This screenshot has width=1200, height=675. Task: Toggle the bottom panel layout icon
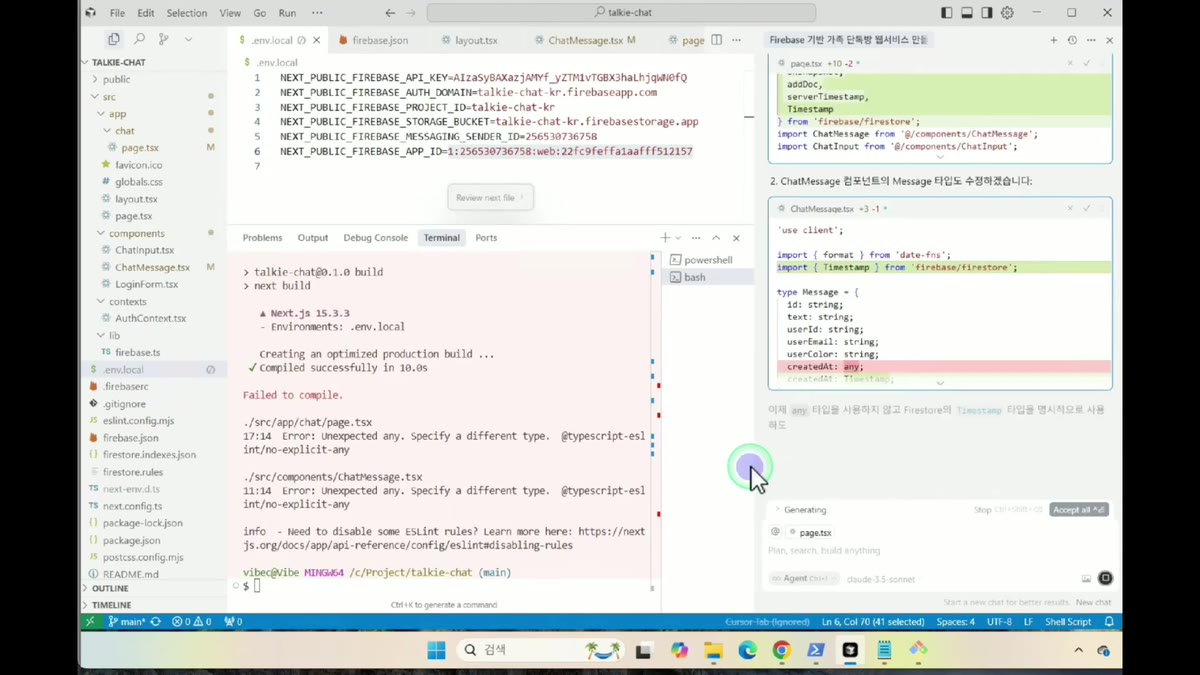(x=967, y=13)
